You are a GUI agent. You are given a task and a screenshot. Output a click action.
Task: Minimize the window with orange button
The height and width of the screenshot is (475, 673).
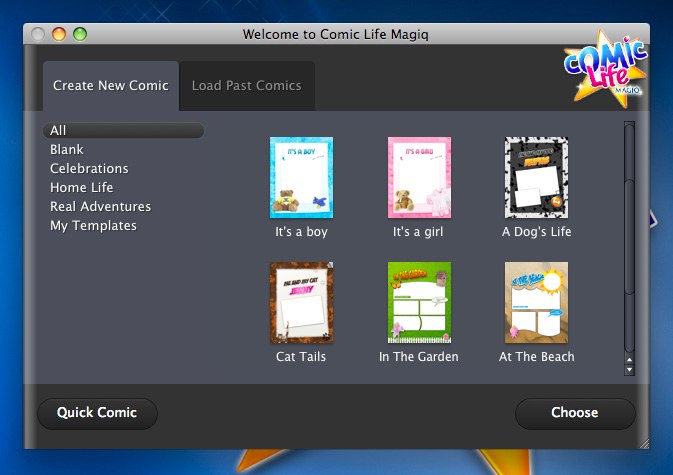59,34
